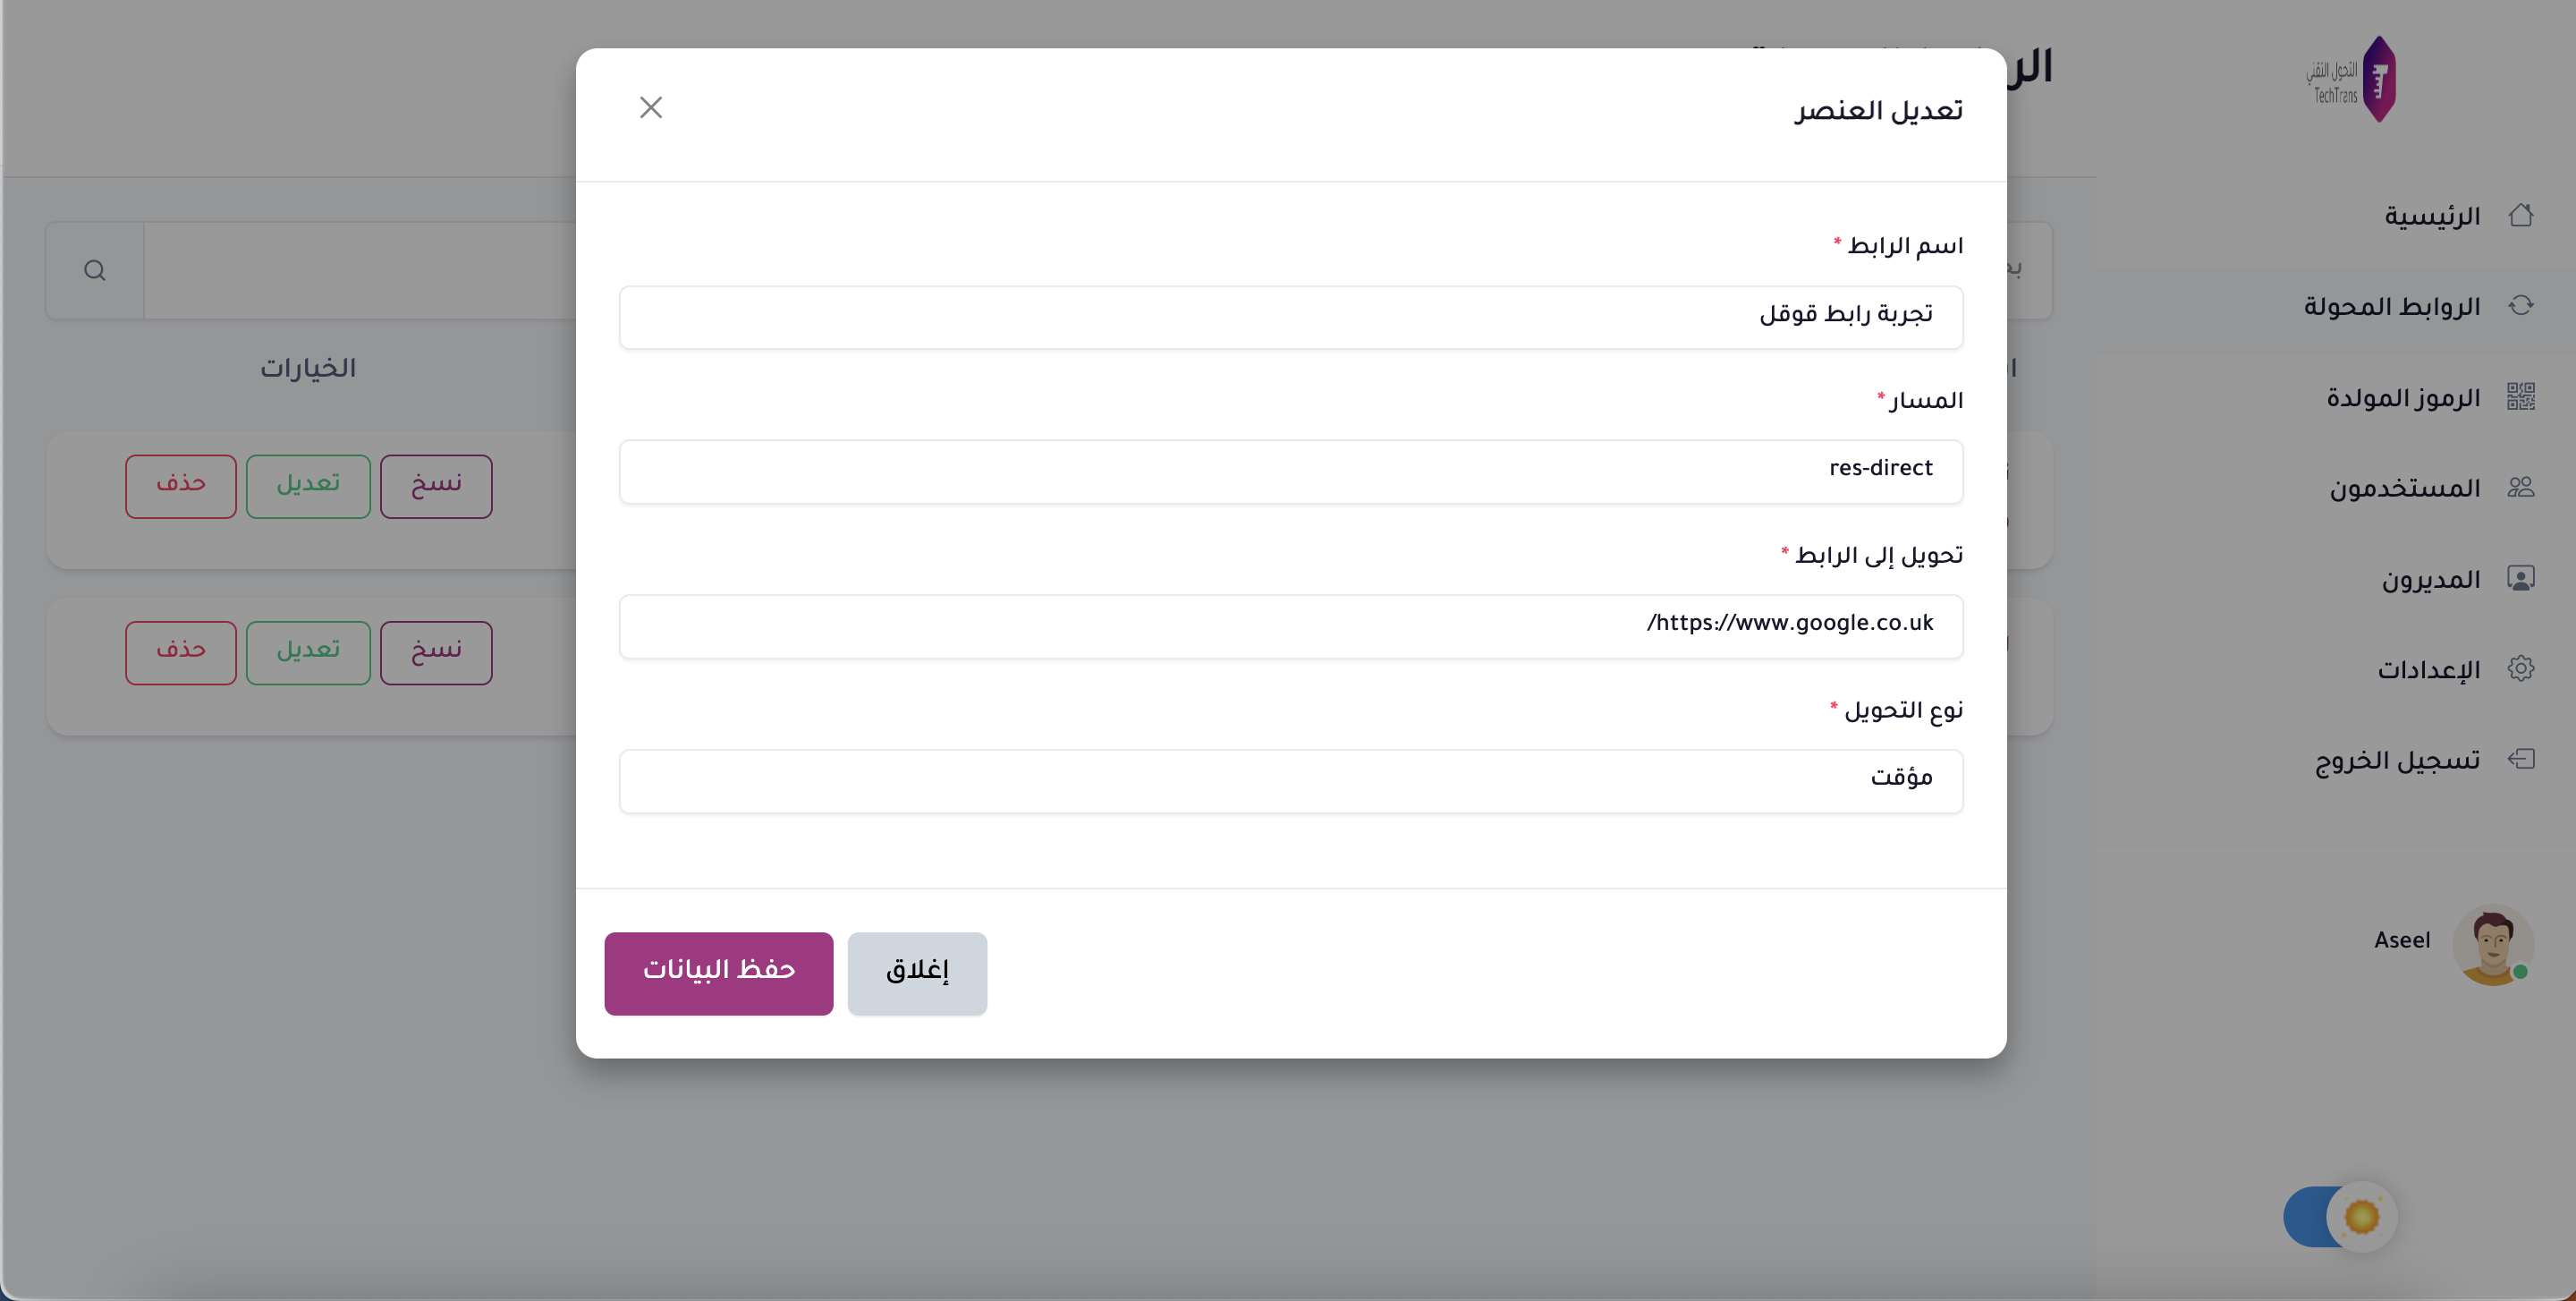Click the admin badge icon beside المديرون
This screenshot has width=2576, height=1301.
coord(2520,579)
